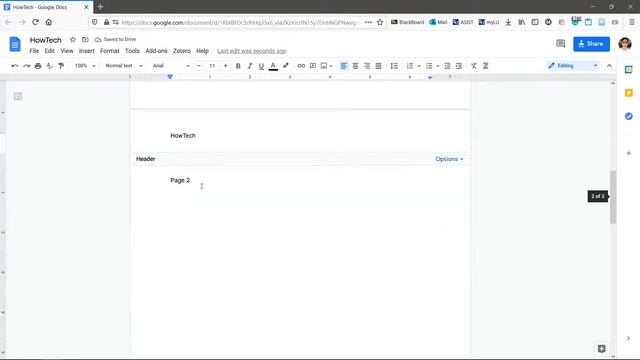Expand the header Options dropdown

click(x=449, y=159)
